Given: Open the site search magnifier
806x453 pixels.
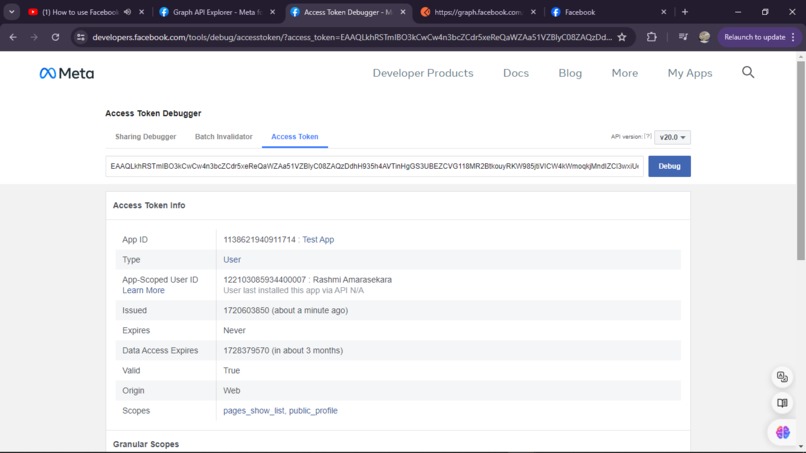Looking at the screenshot, I should (748, 73).
